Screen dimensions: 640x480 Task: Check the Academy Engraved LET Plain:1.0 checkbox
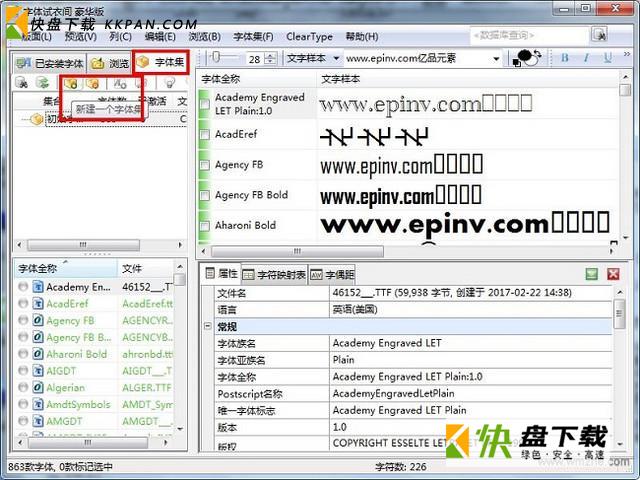[x=205, y=104]
